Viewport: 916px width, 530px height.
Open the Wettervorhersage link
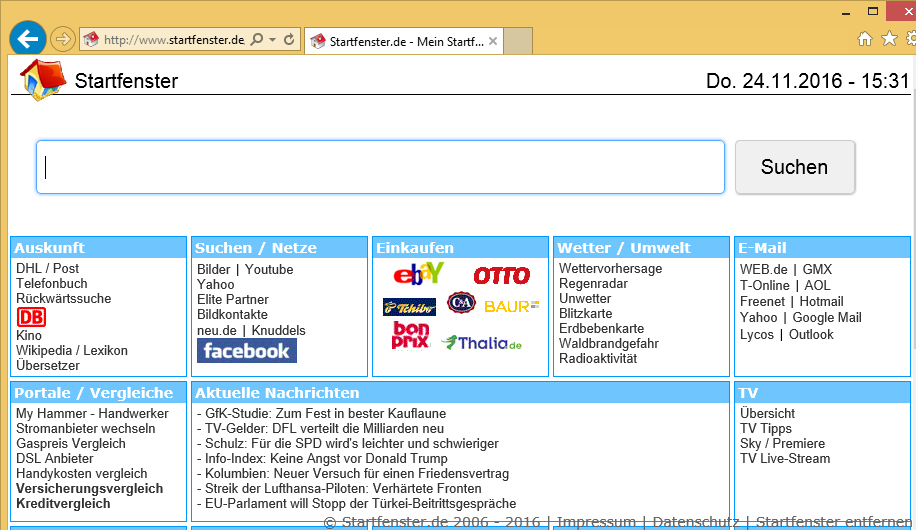click(610, 269)
